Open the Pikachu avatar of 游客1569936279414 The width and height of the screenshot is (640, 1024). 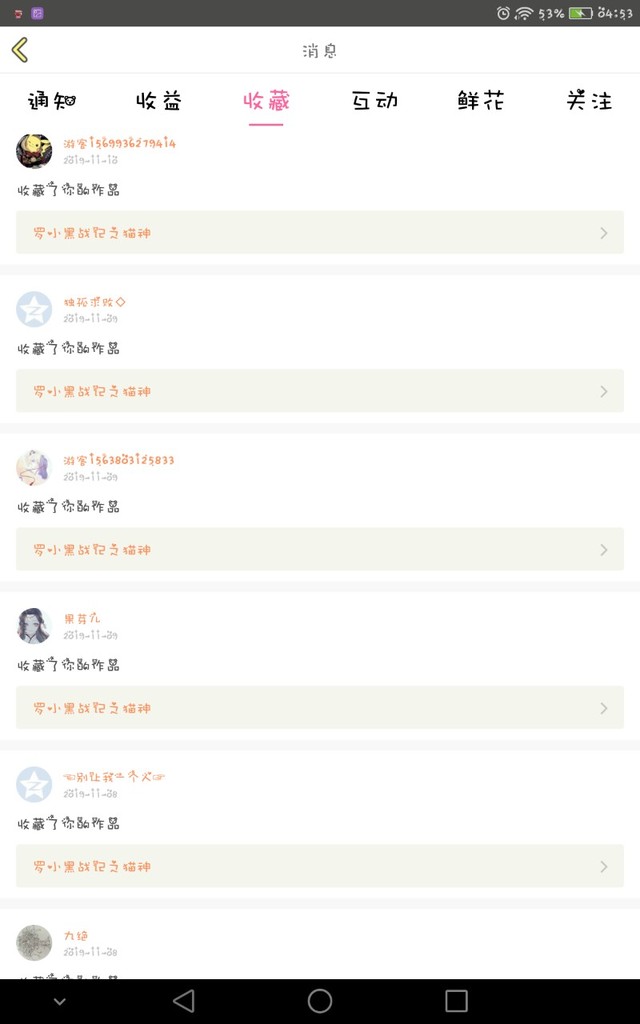click(x=34, y=151)
